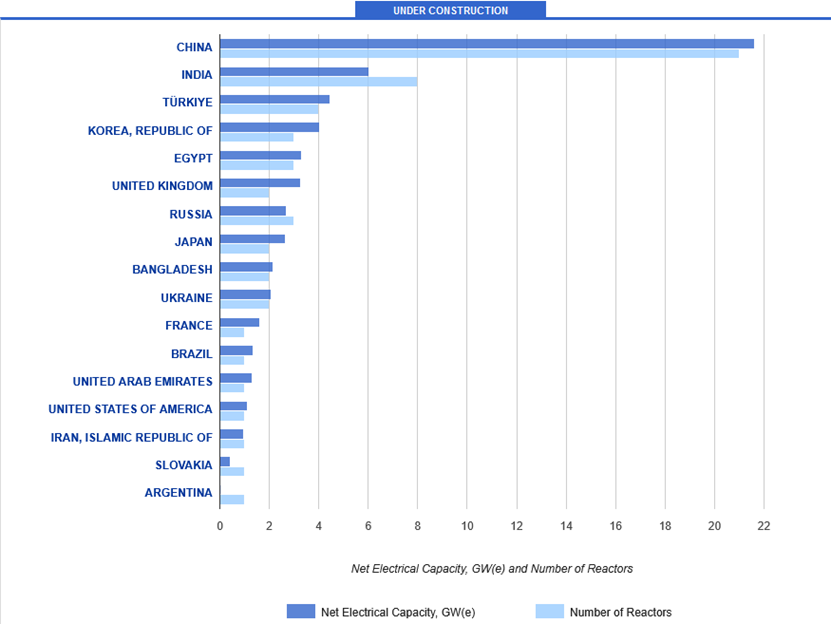Click Japan's dark blue capacity bar
This screenshot has width=831, height=624.
[x=253, y=239]
